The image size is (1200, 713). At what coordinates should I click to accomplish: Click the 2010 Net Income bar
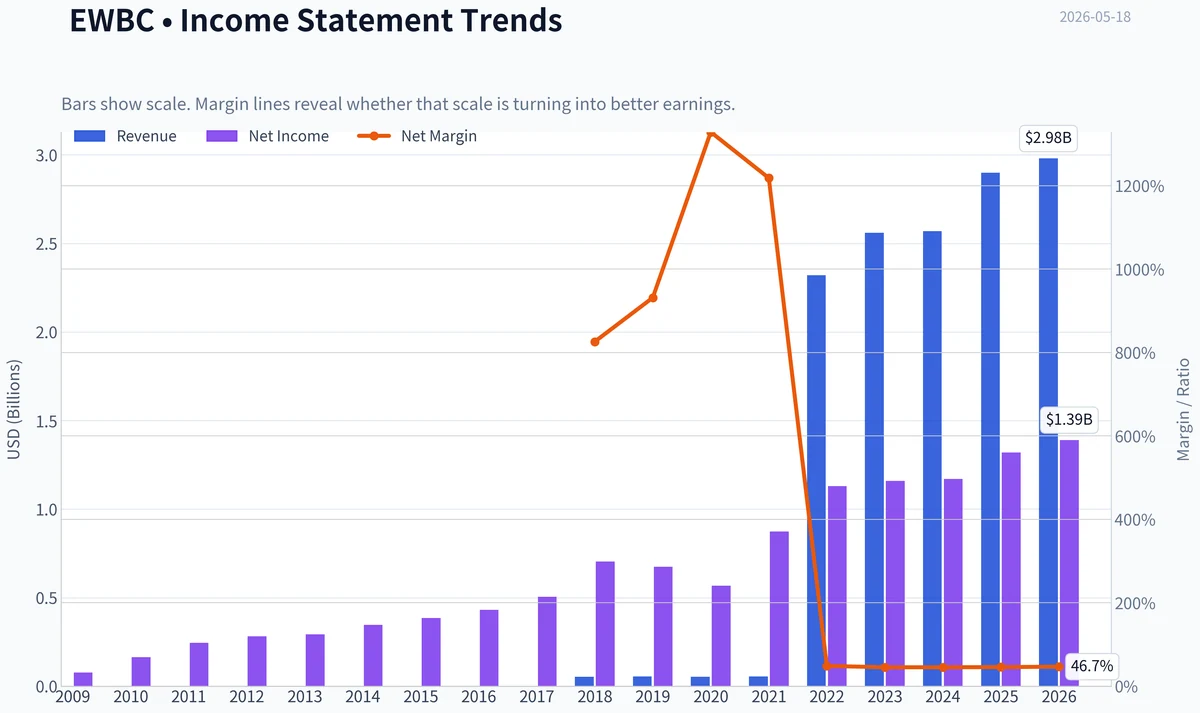(x=141, y=672)
